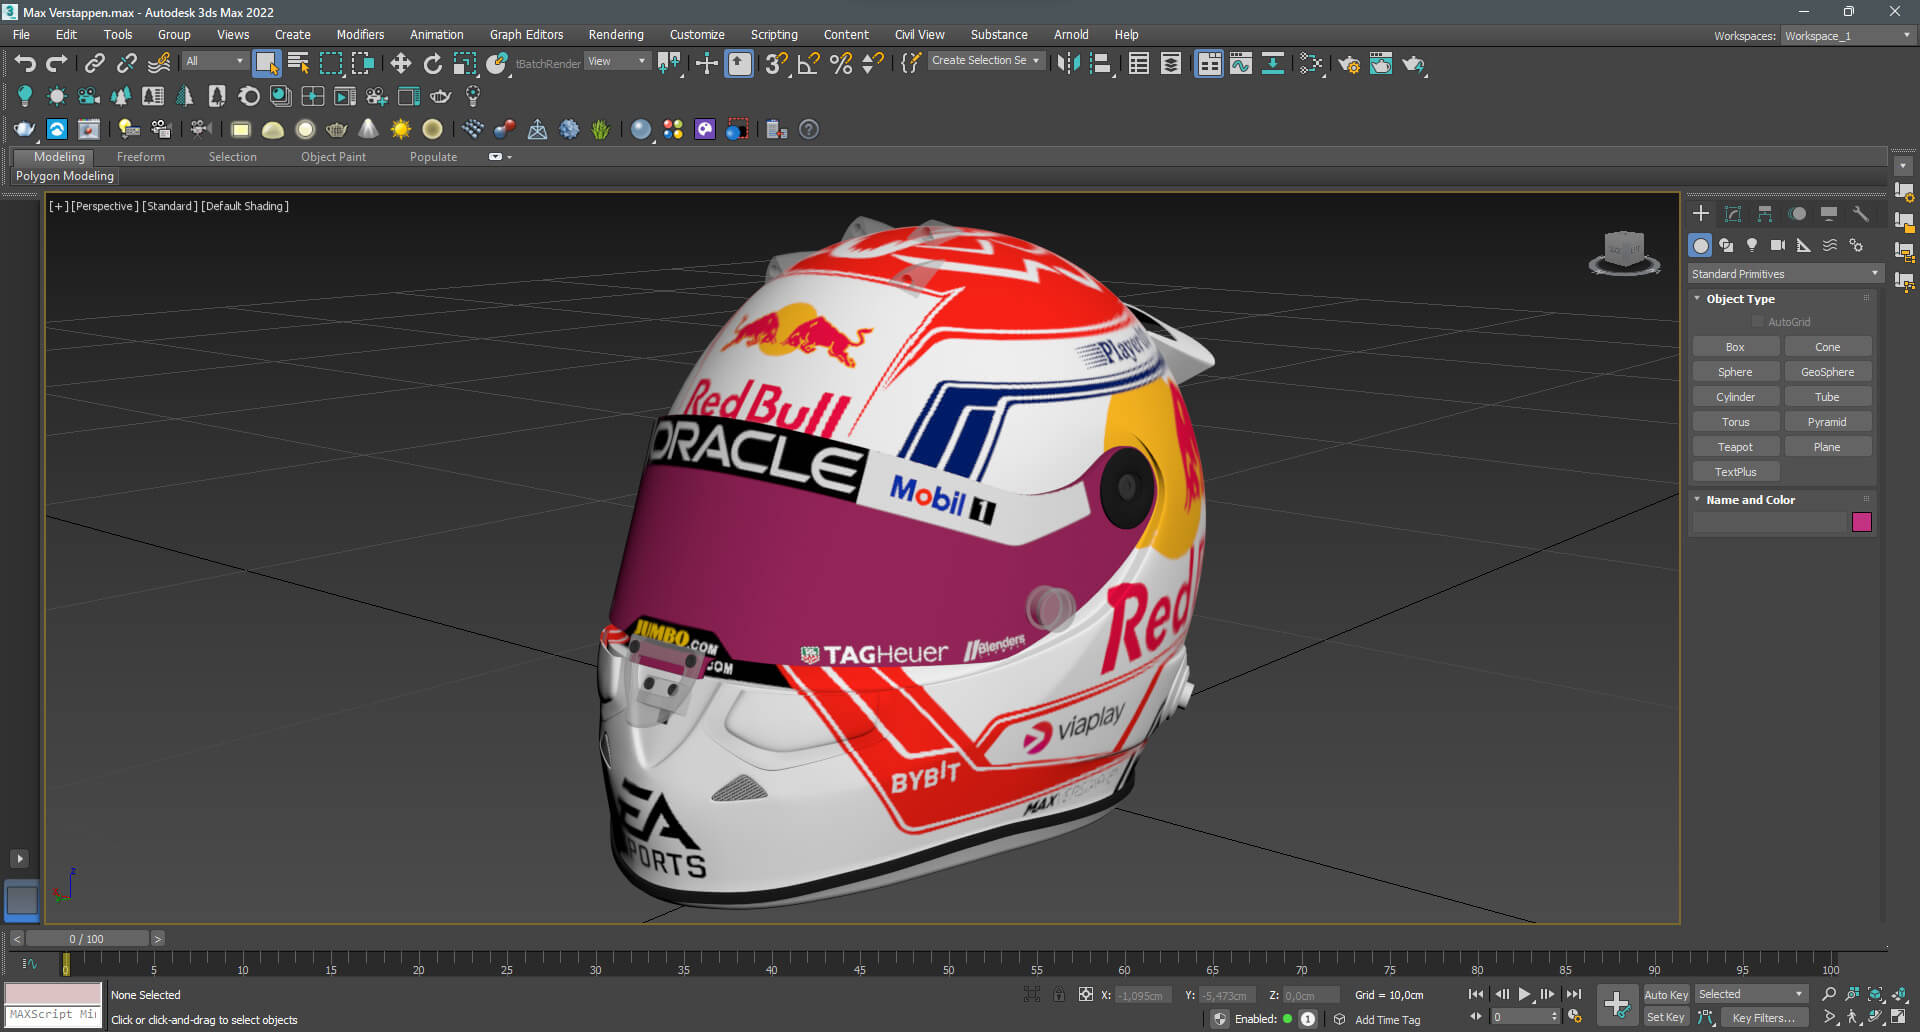Select the Select and Link tool
Image resolution: width=1920 pixels, height=1032 pixels.
pos(94,64)
